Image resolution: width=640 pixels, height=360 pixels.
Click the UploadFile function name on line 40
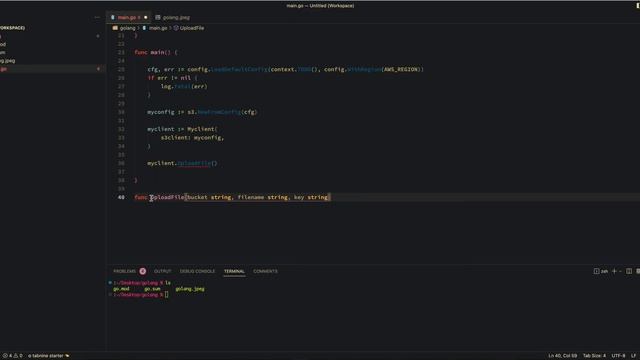167,198
